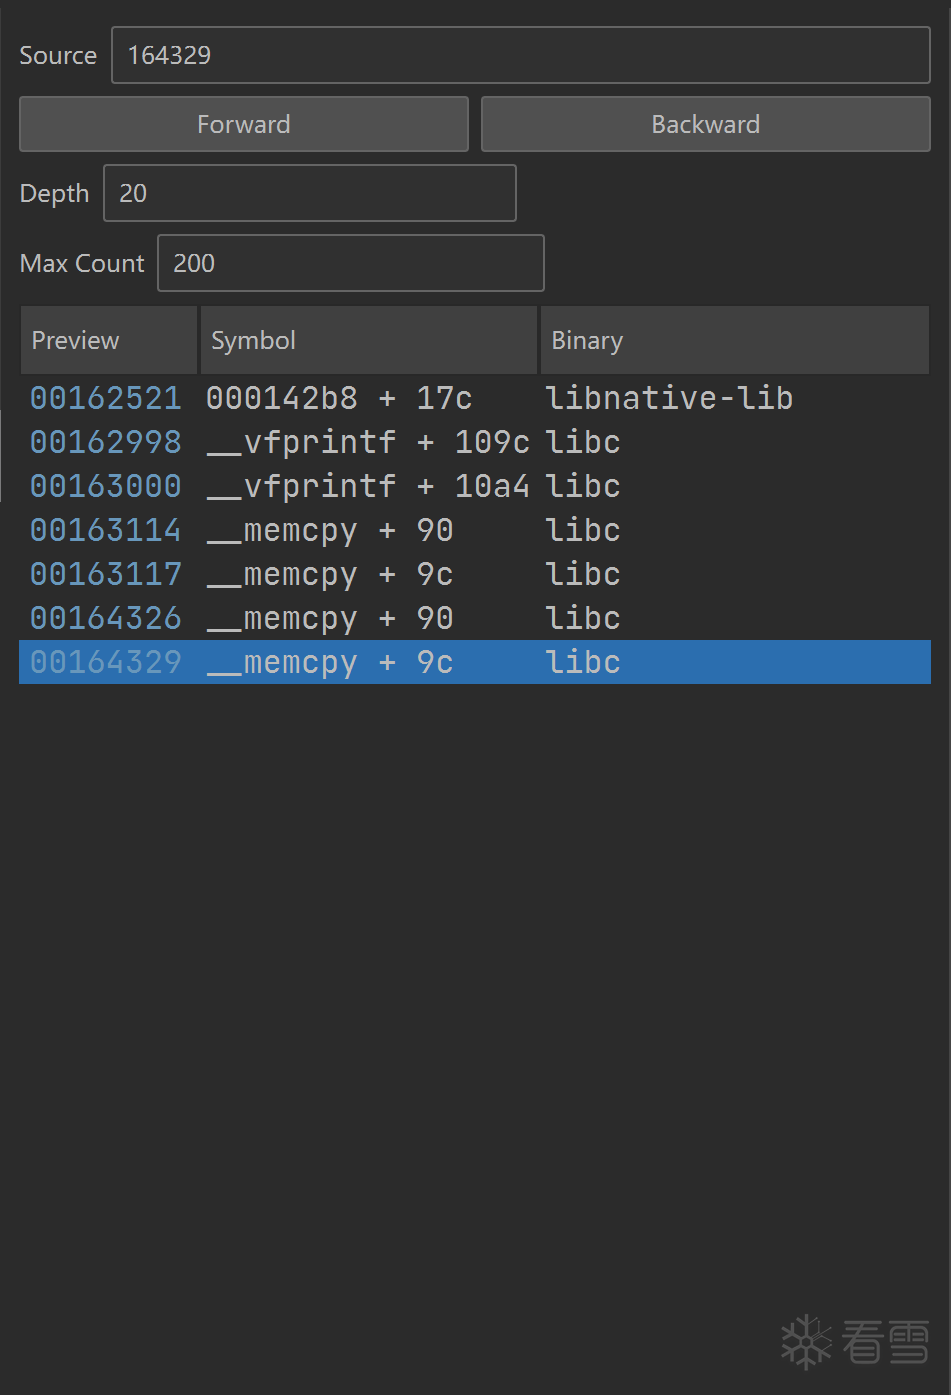Navigate to preview address 00163117
Image resolution: width=951 pixels, height=1395 pixels.
click(106, 574)
